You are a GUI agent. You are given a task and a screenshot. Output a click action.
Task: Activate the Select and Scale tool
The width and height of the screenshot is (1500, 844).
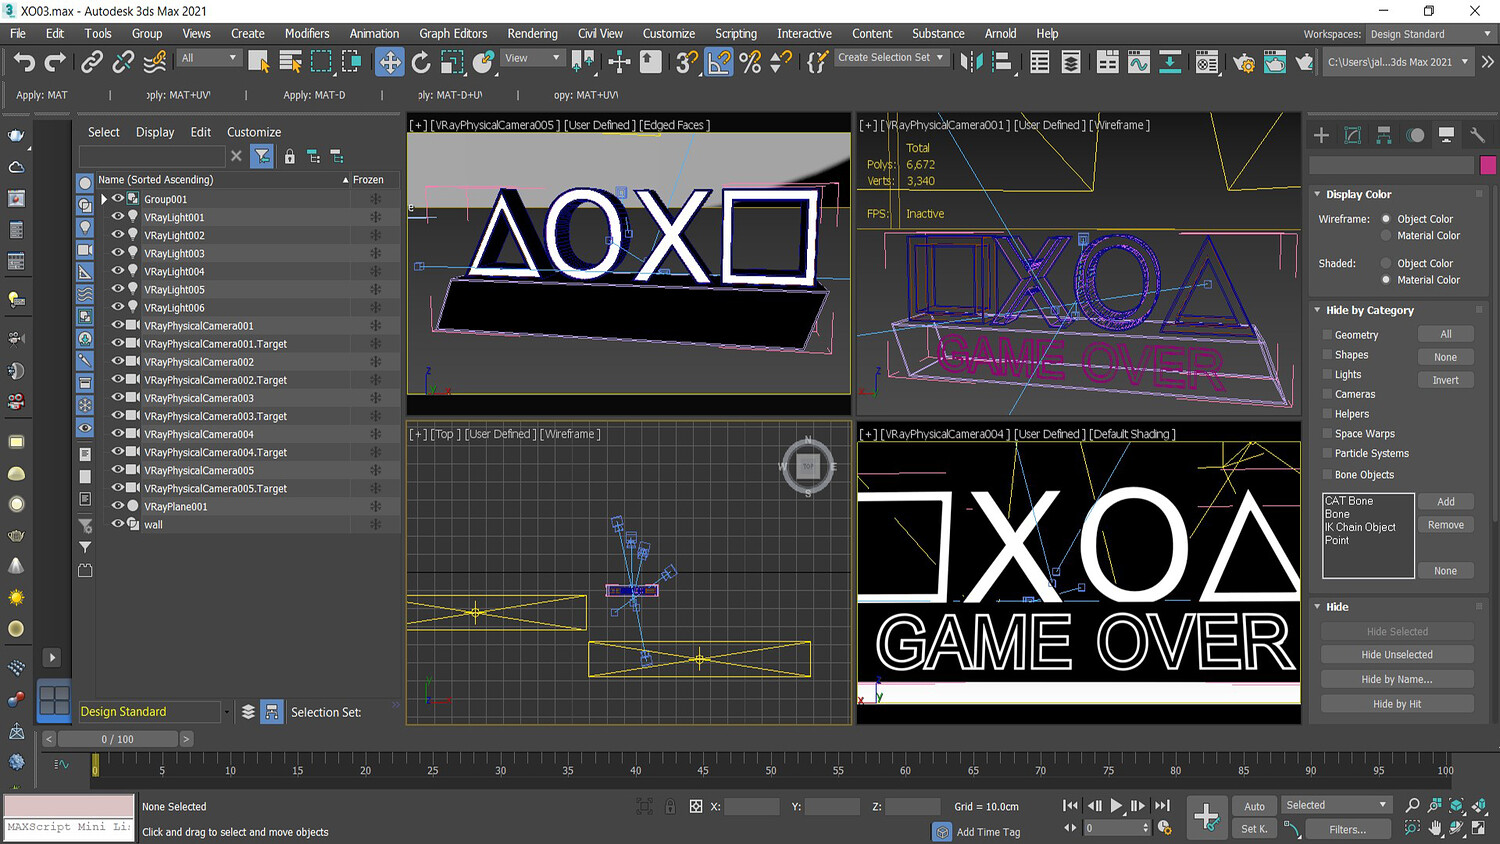452,63
